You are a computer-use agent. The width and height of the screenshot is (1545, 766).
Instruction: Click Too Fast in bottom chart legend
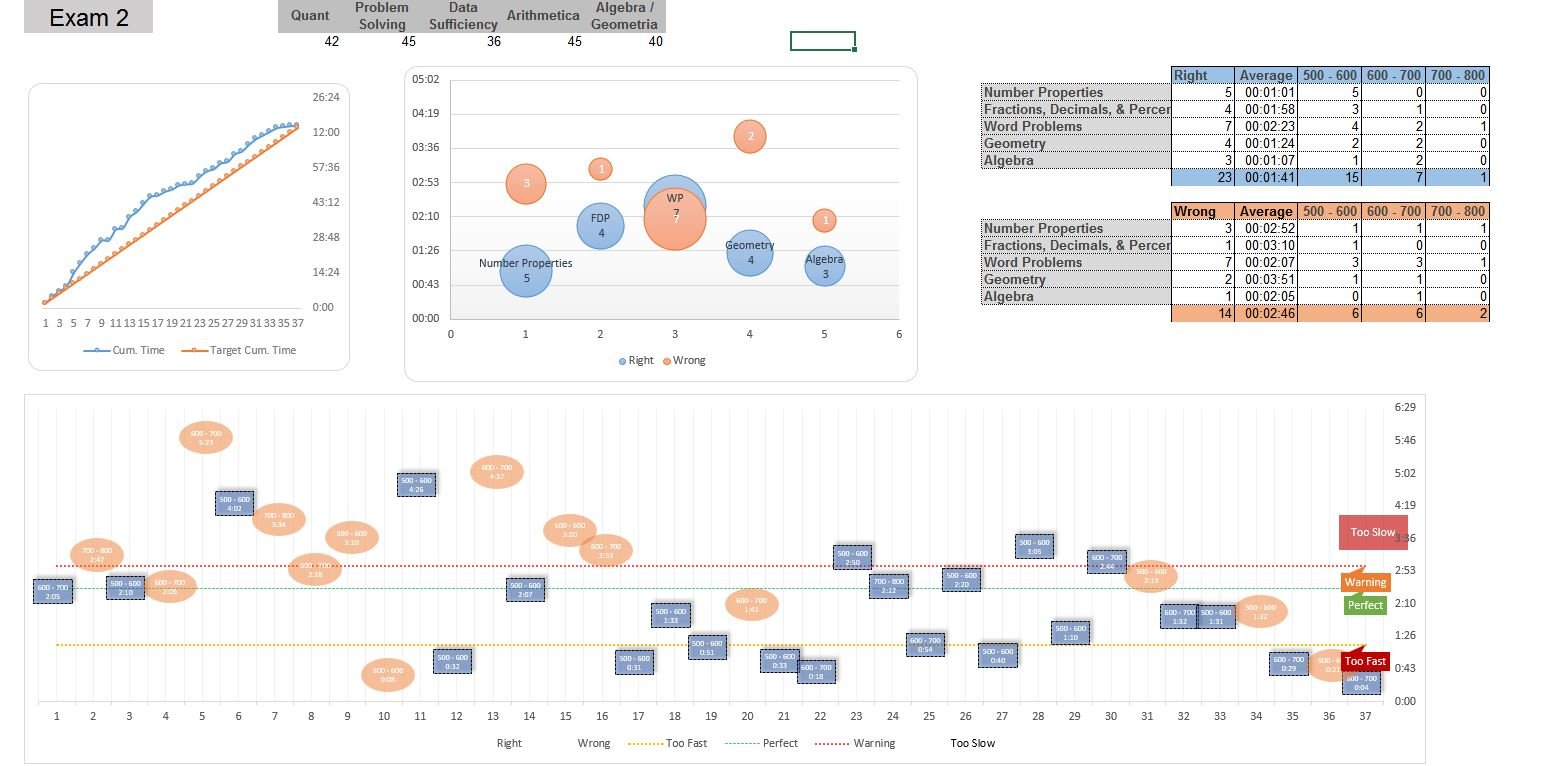(667, 743)
